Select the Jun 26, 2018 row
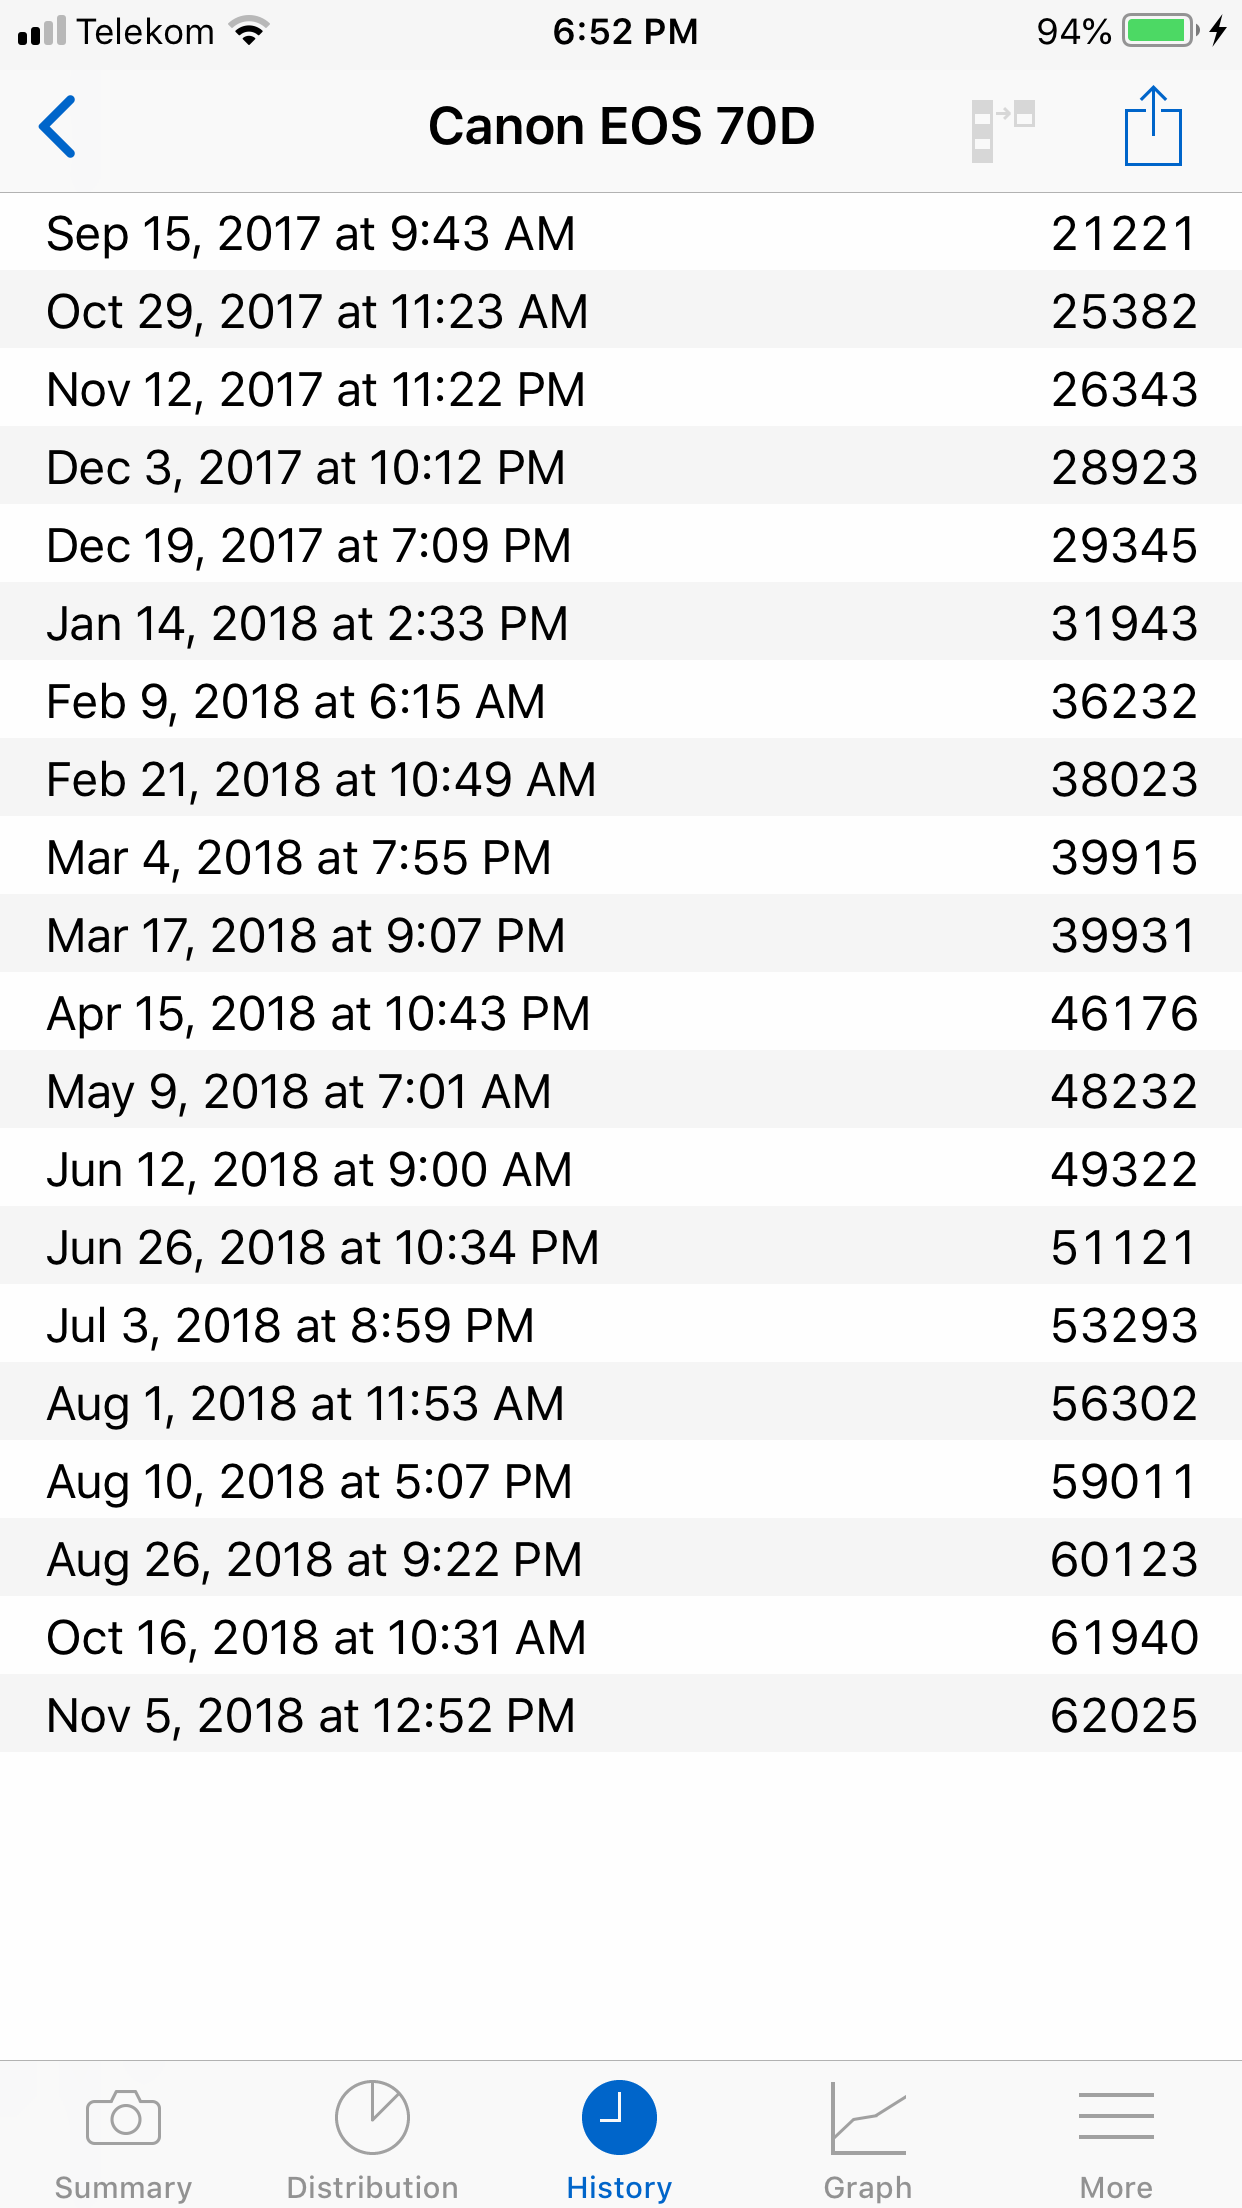This screenshot has width=1242, height=2208. [620, 1247]
